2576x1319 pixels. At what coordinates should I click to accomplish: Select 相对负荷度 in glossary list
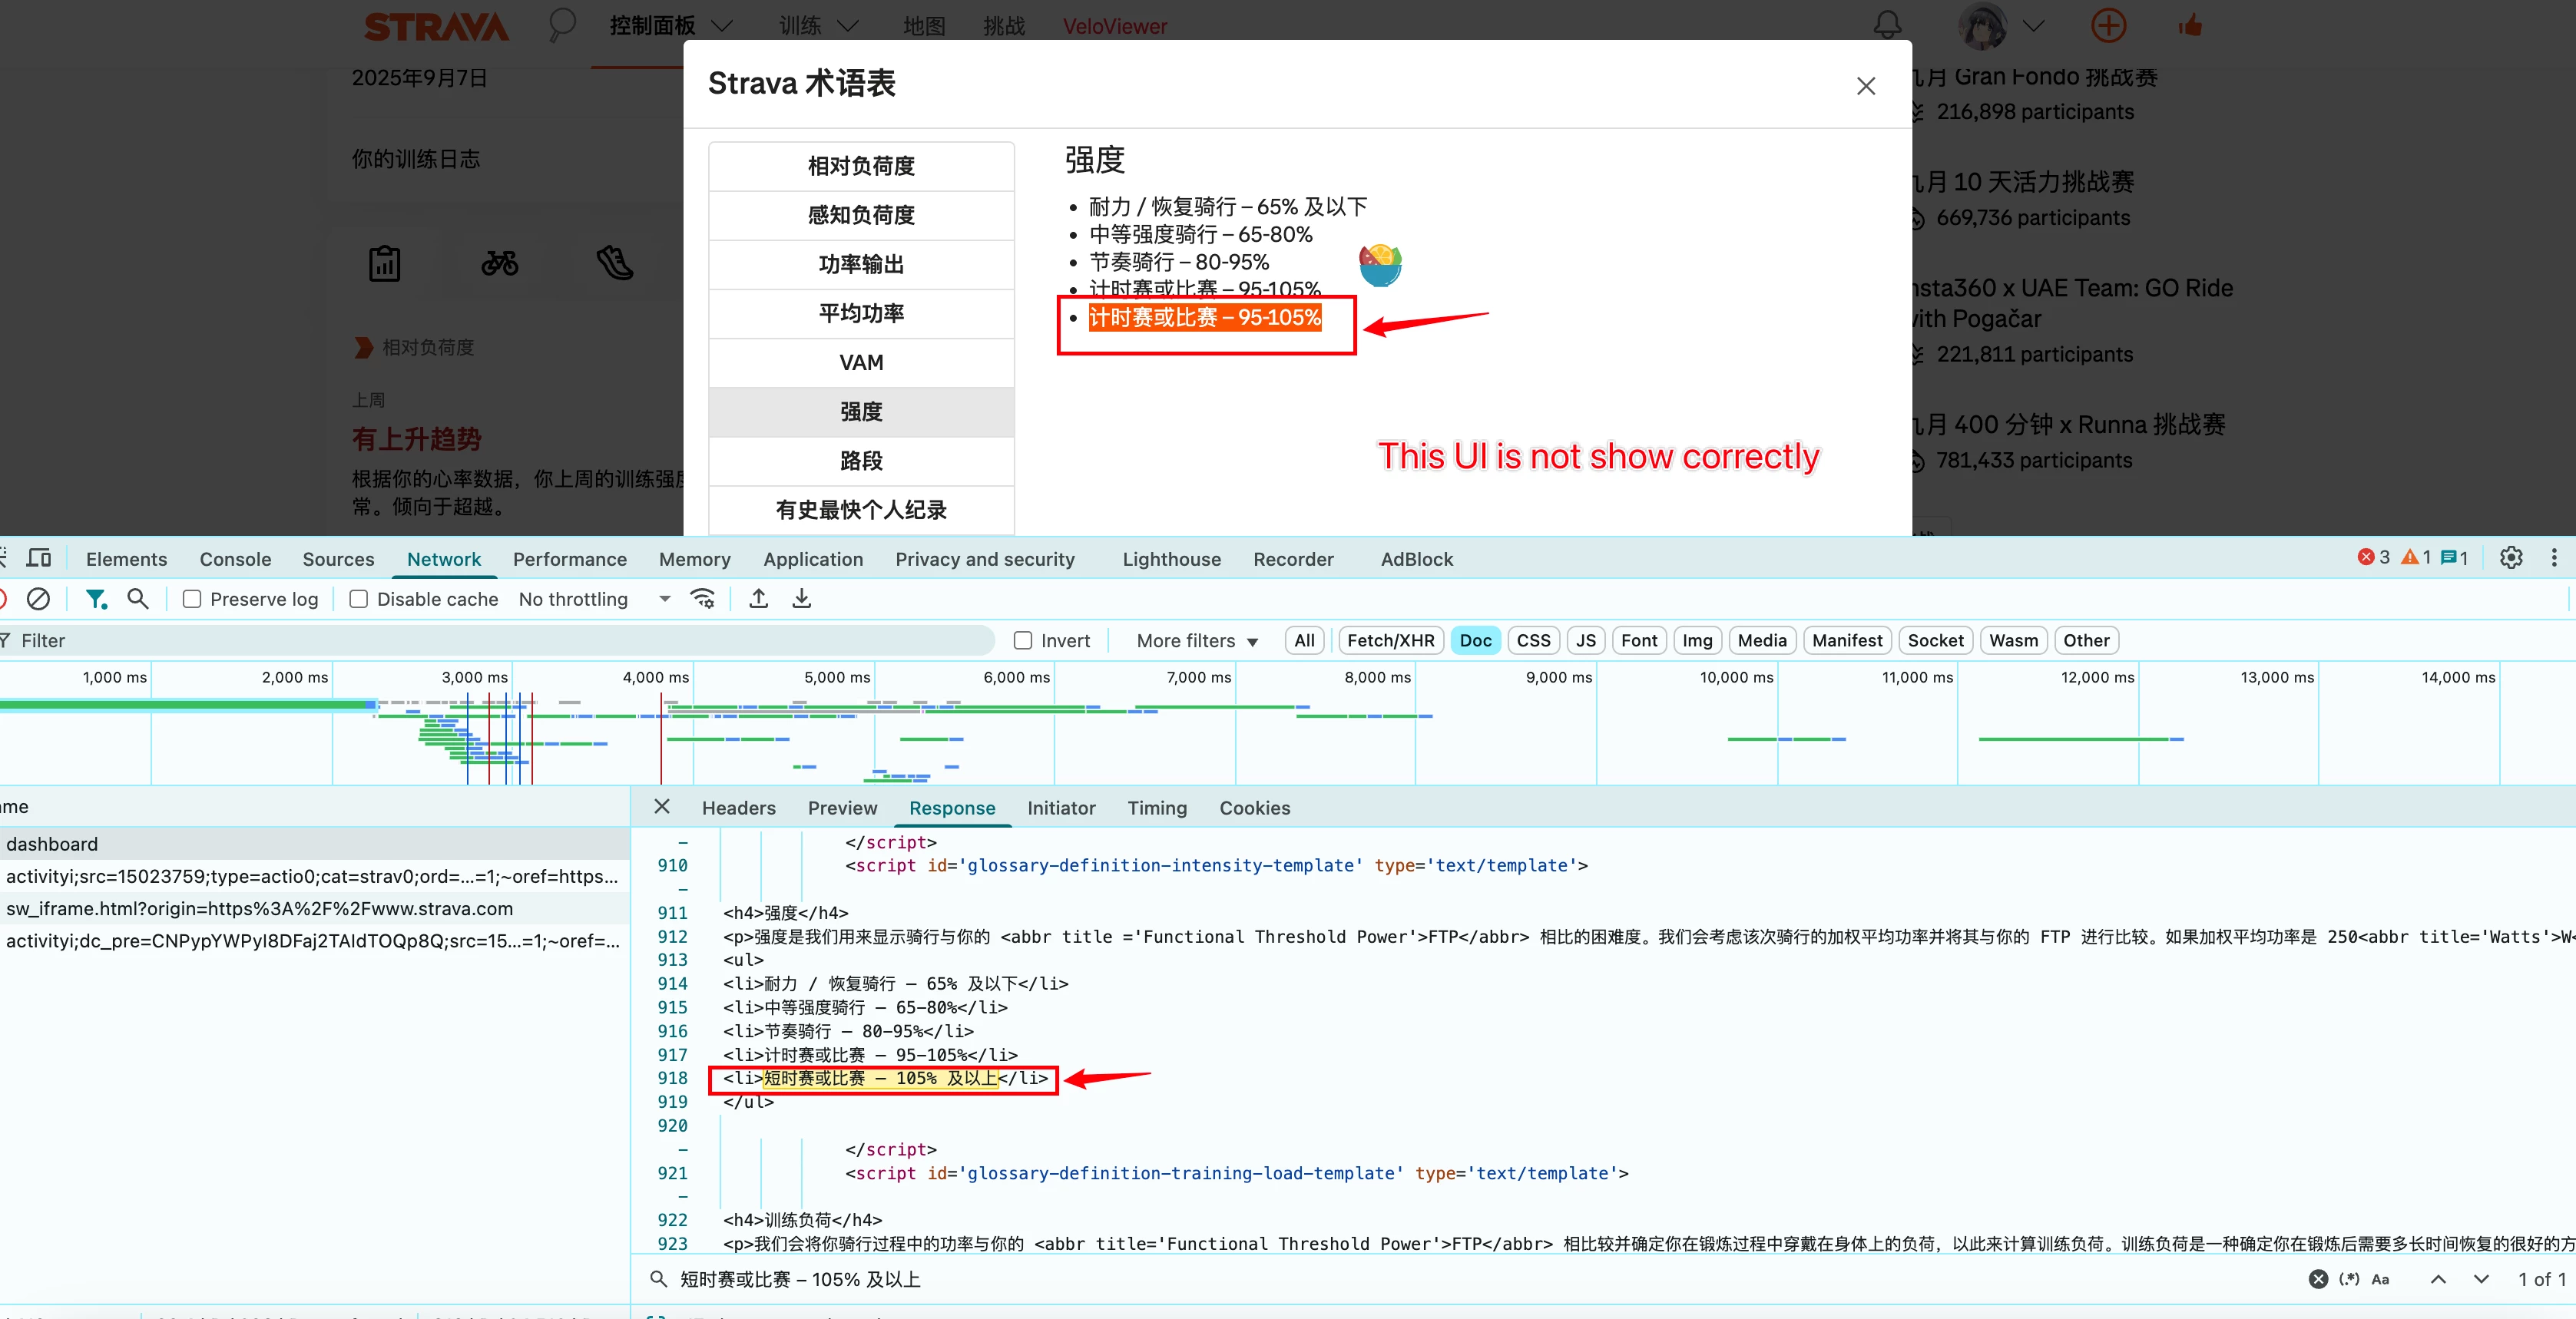861,166
